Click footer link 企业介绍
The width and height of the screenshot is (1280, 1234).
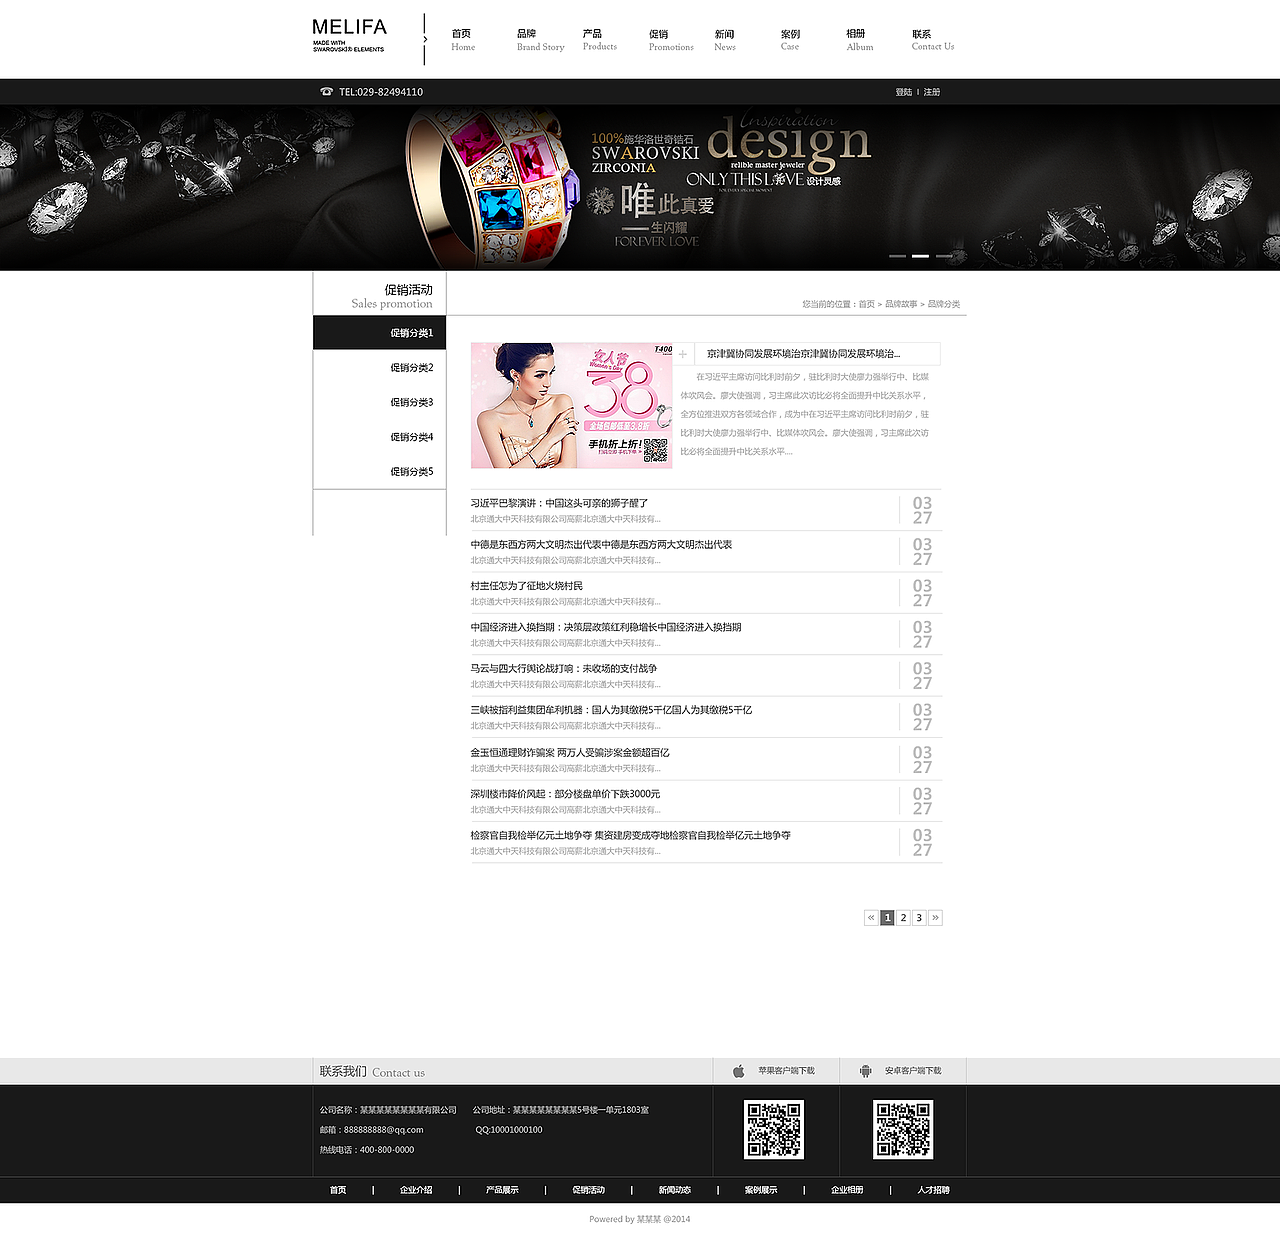pyautogui.click(x=416, y=1190)
